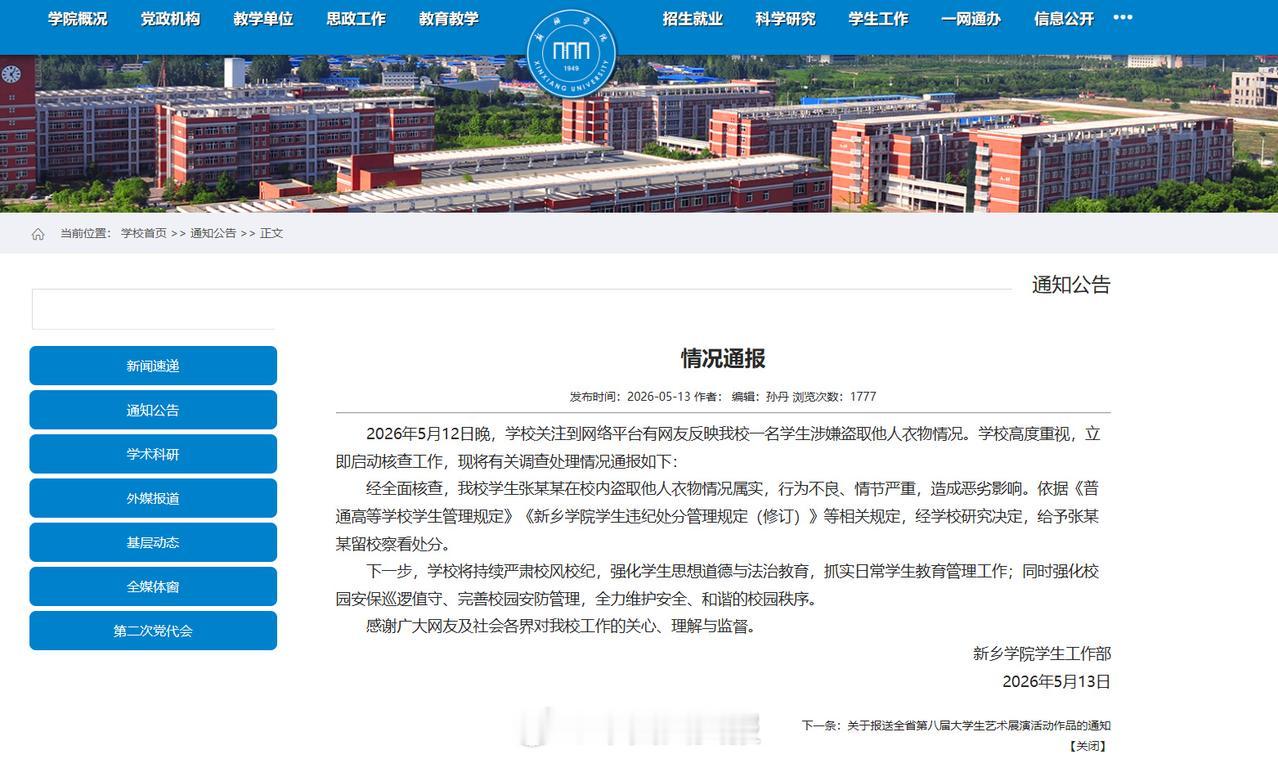Click the 正文 breadcrumb text
The width and height of the screenshot is (1278, 759).
[272, 233]
